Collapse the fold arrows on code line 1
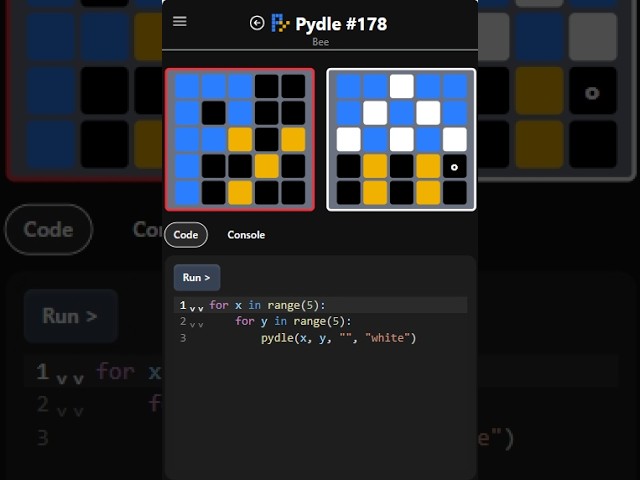640x480 pixels. [196, 307]
